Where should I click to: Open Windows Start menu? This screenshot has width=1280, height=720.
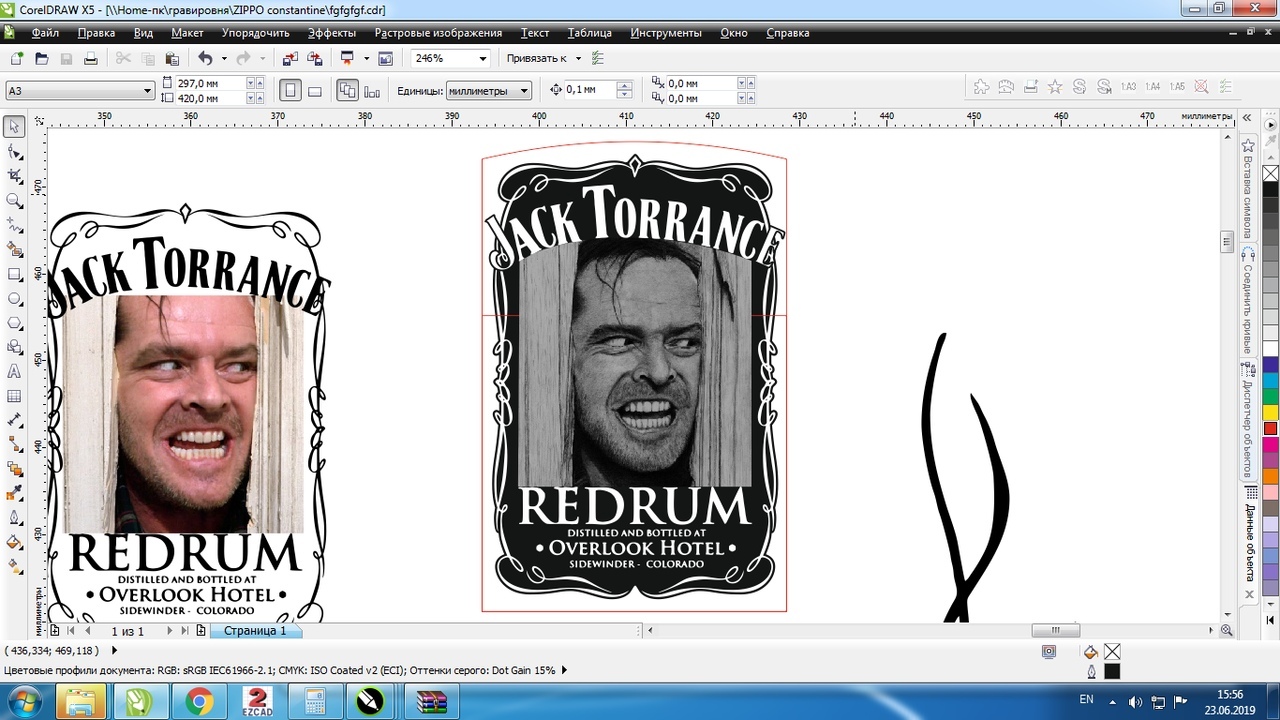(23, 701)
